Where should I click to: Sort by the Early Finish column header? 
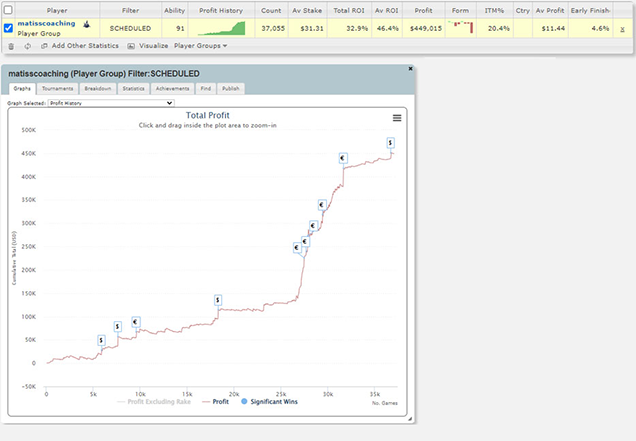point(591,10)
